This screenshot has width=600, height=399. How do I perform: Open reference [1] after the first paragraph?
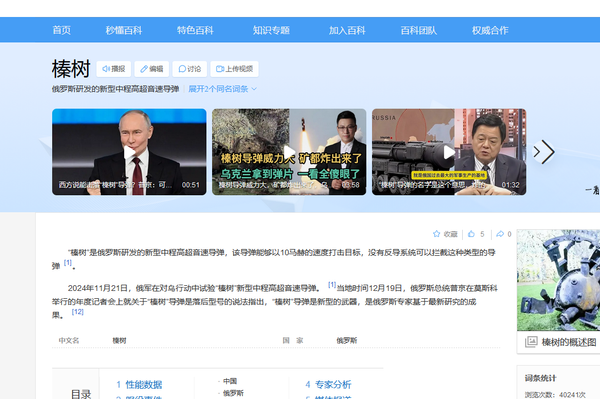coord(68,263)
